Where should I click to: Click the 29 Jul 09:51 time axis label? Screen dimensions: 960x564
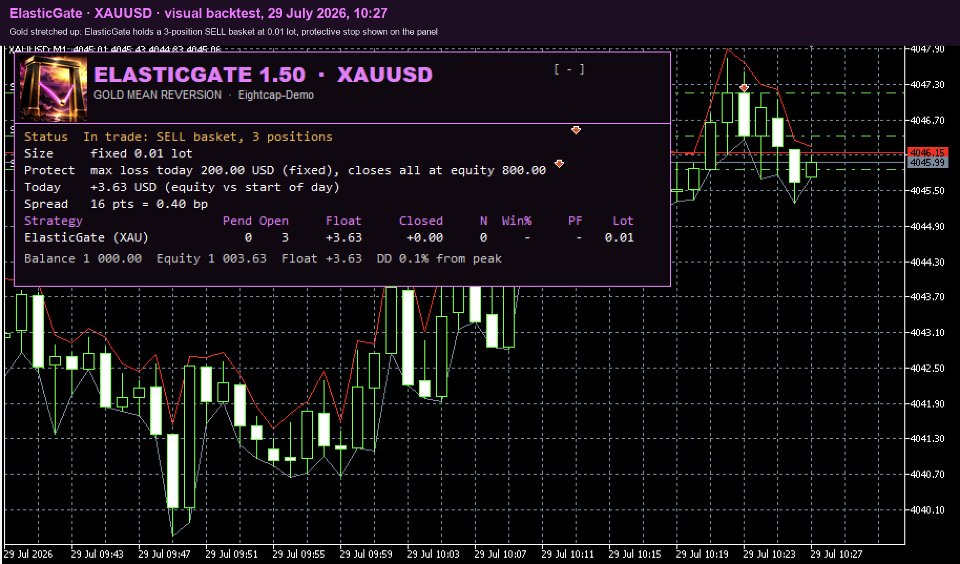(231, 554)
